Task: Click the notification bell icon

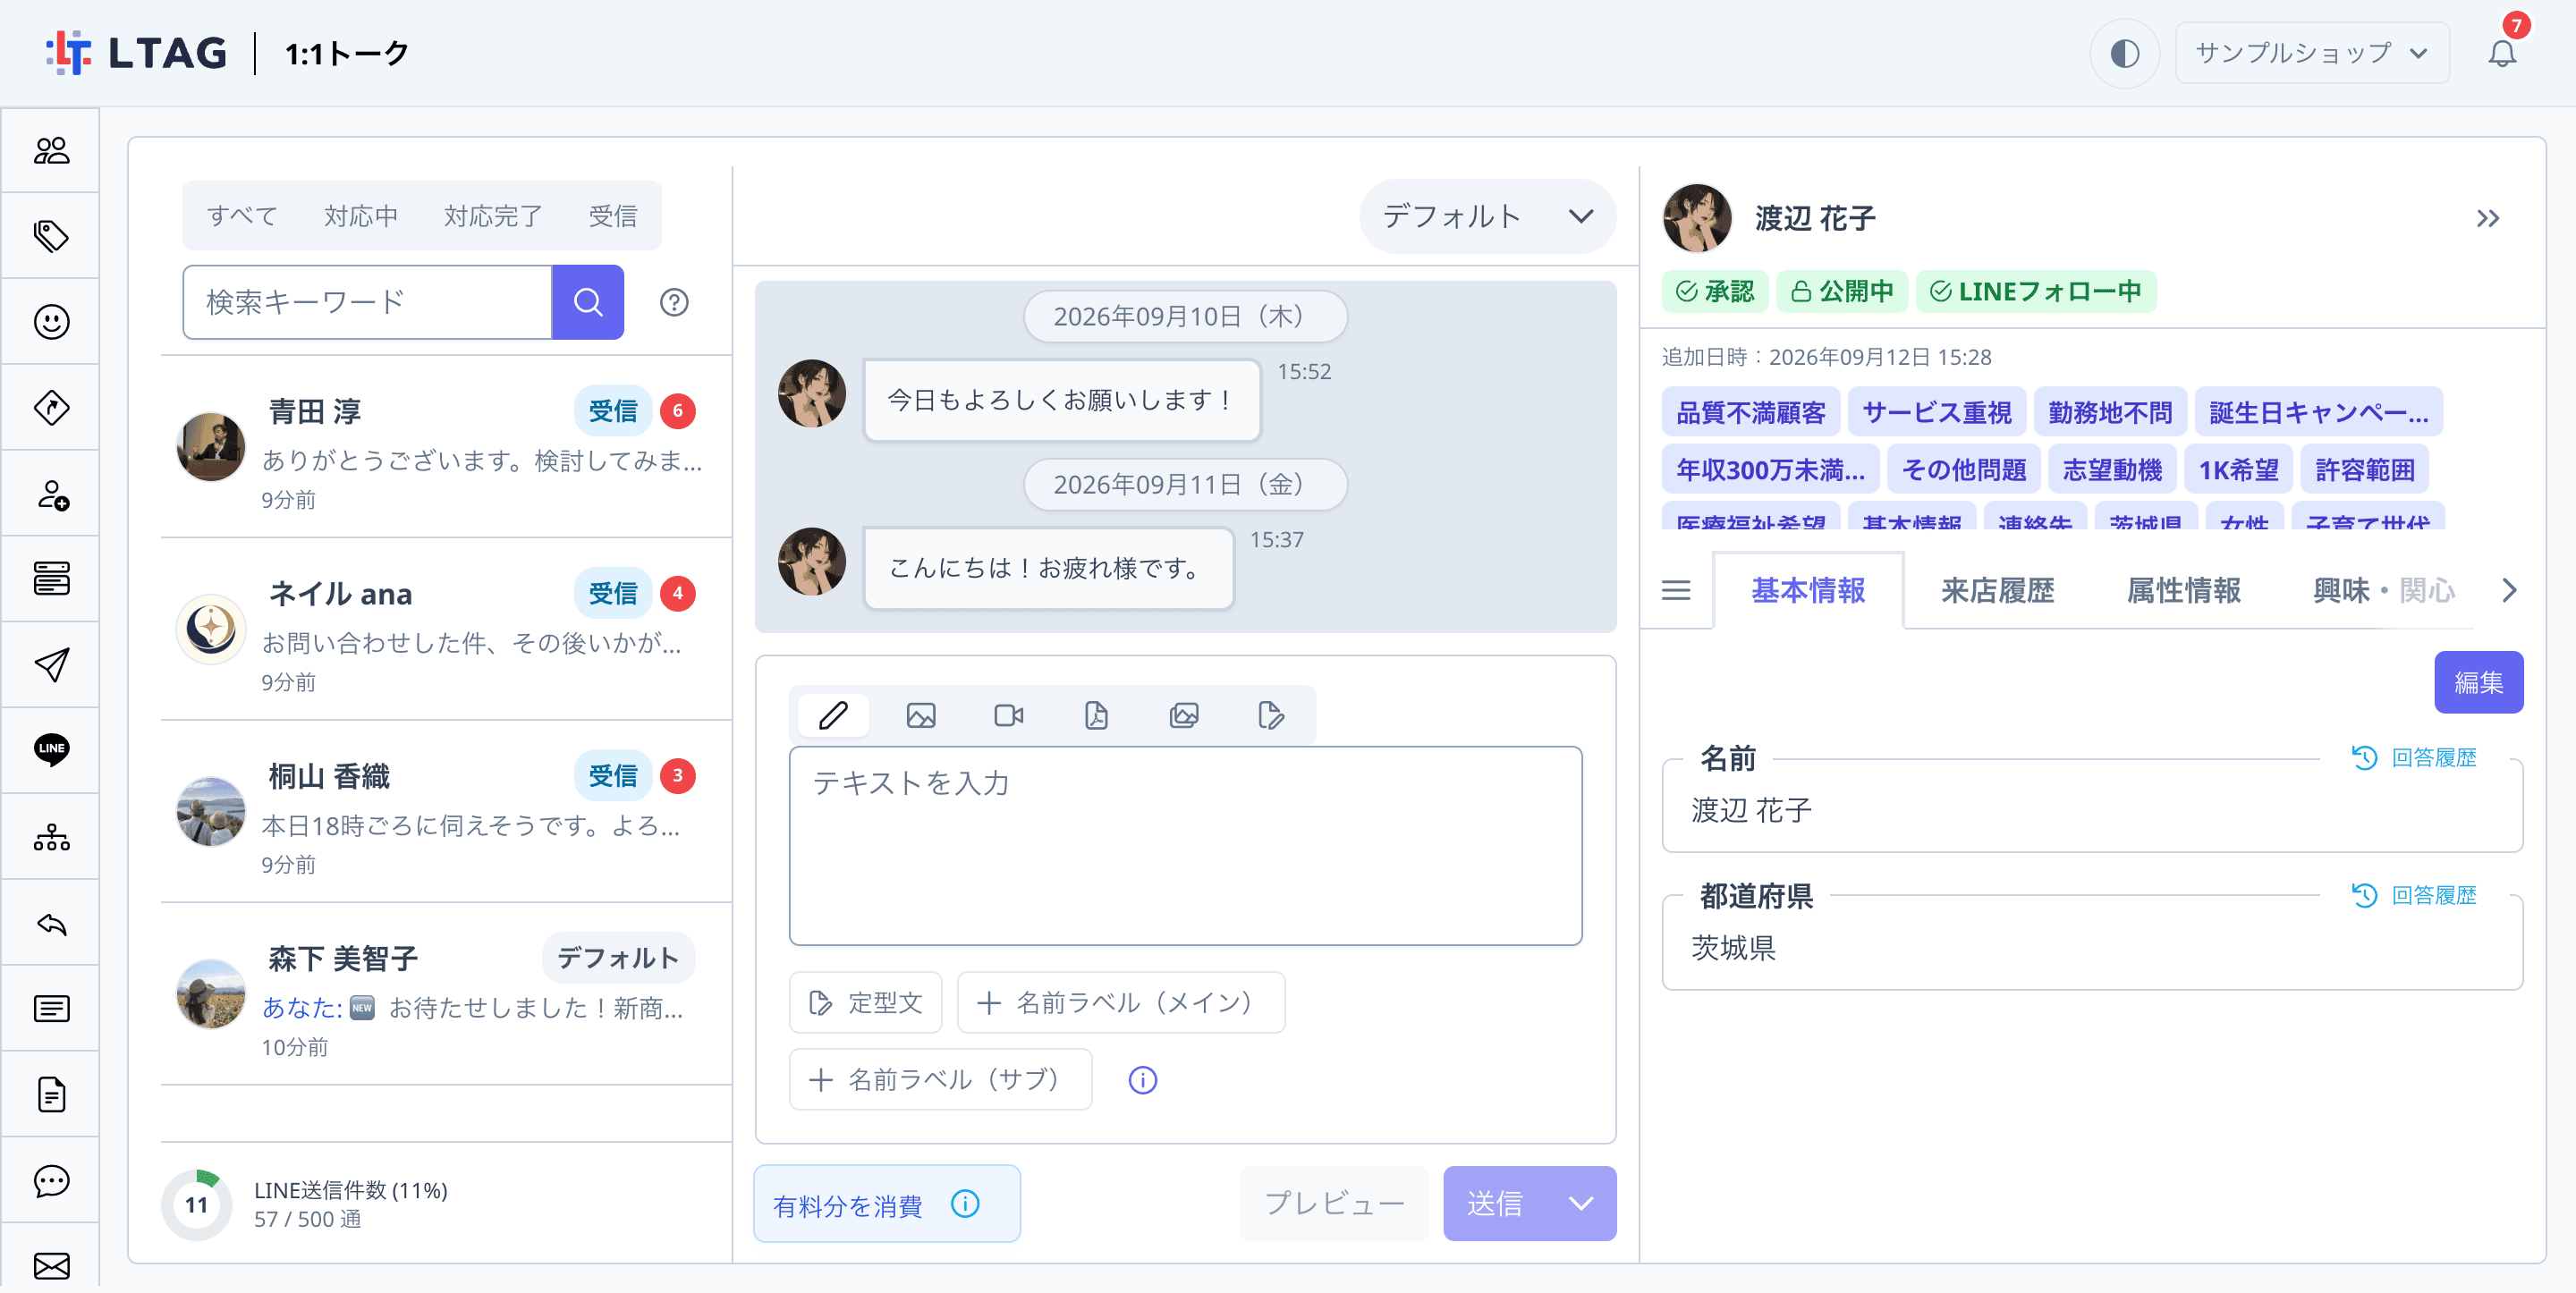Action: point(2501,52)
